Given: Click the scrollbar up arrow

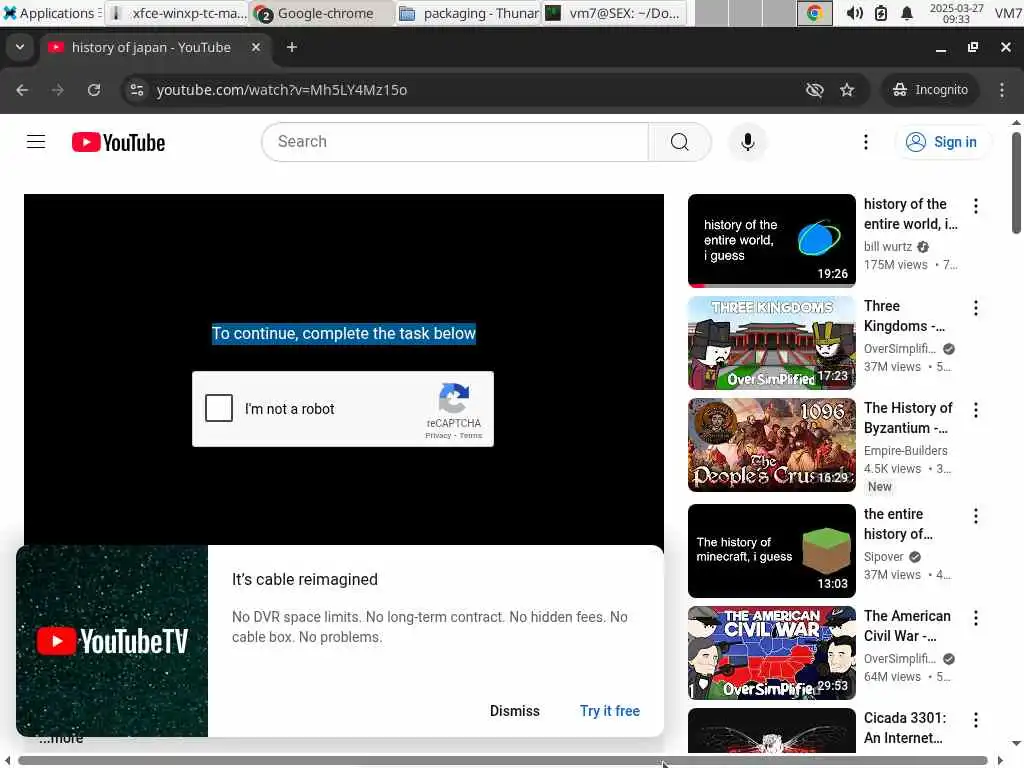Looking at the screenshot, I should tap(1016, 122).
